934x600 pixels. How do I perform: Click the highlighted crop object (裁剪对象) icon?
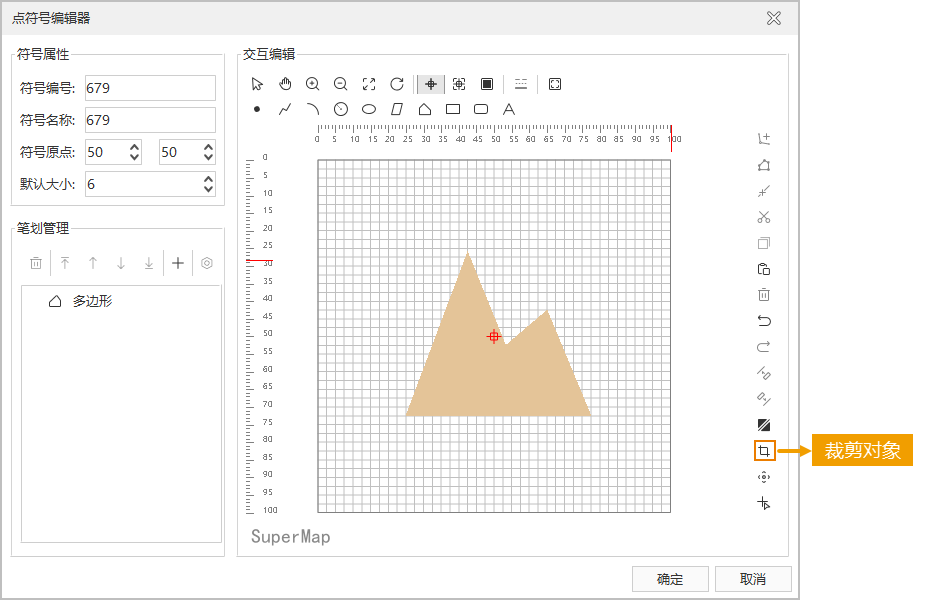[x=764, y=451]
